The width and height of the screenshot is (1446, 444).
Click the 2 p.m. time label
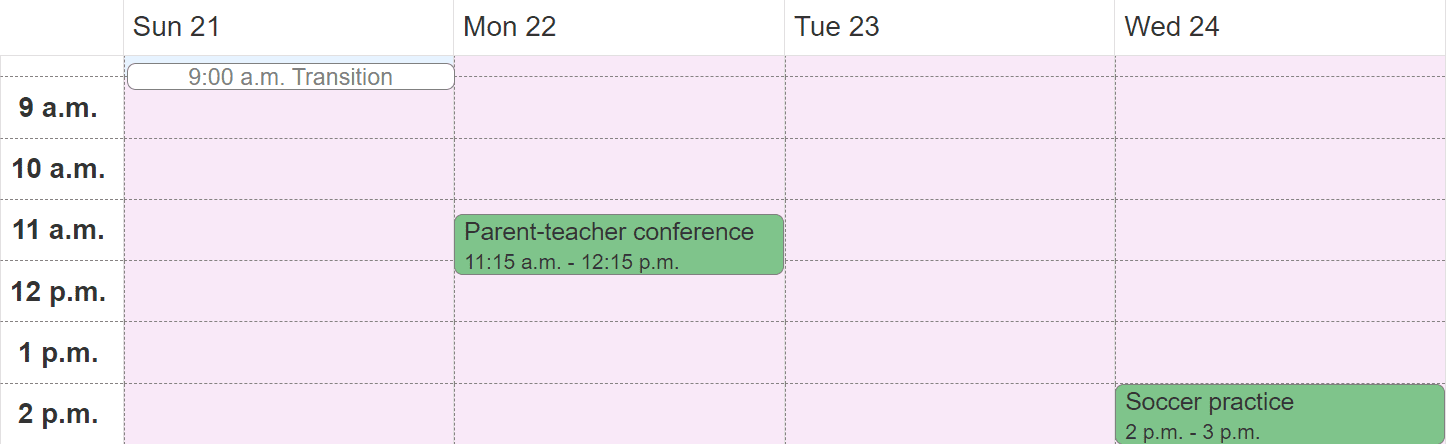[x=58, y=414]
